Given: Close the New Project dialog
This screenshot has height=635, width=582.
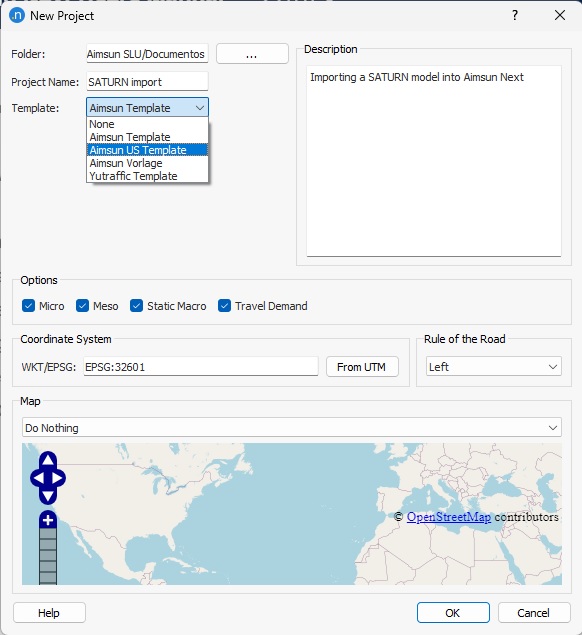Looking at the screenshot, I should [x=560, y=15].
